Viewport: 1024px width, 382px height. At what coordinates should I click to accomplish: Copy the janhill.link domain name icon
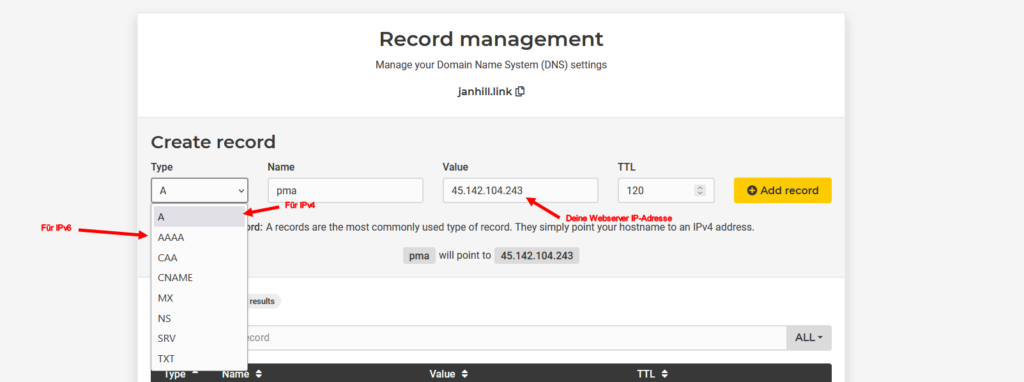520,91
